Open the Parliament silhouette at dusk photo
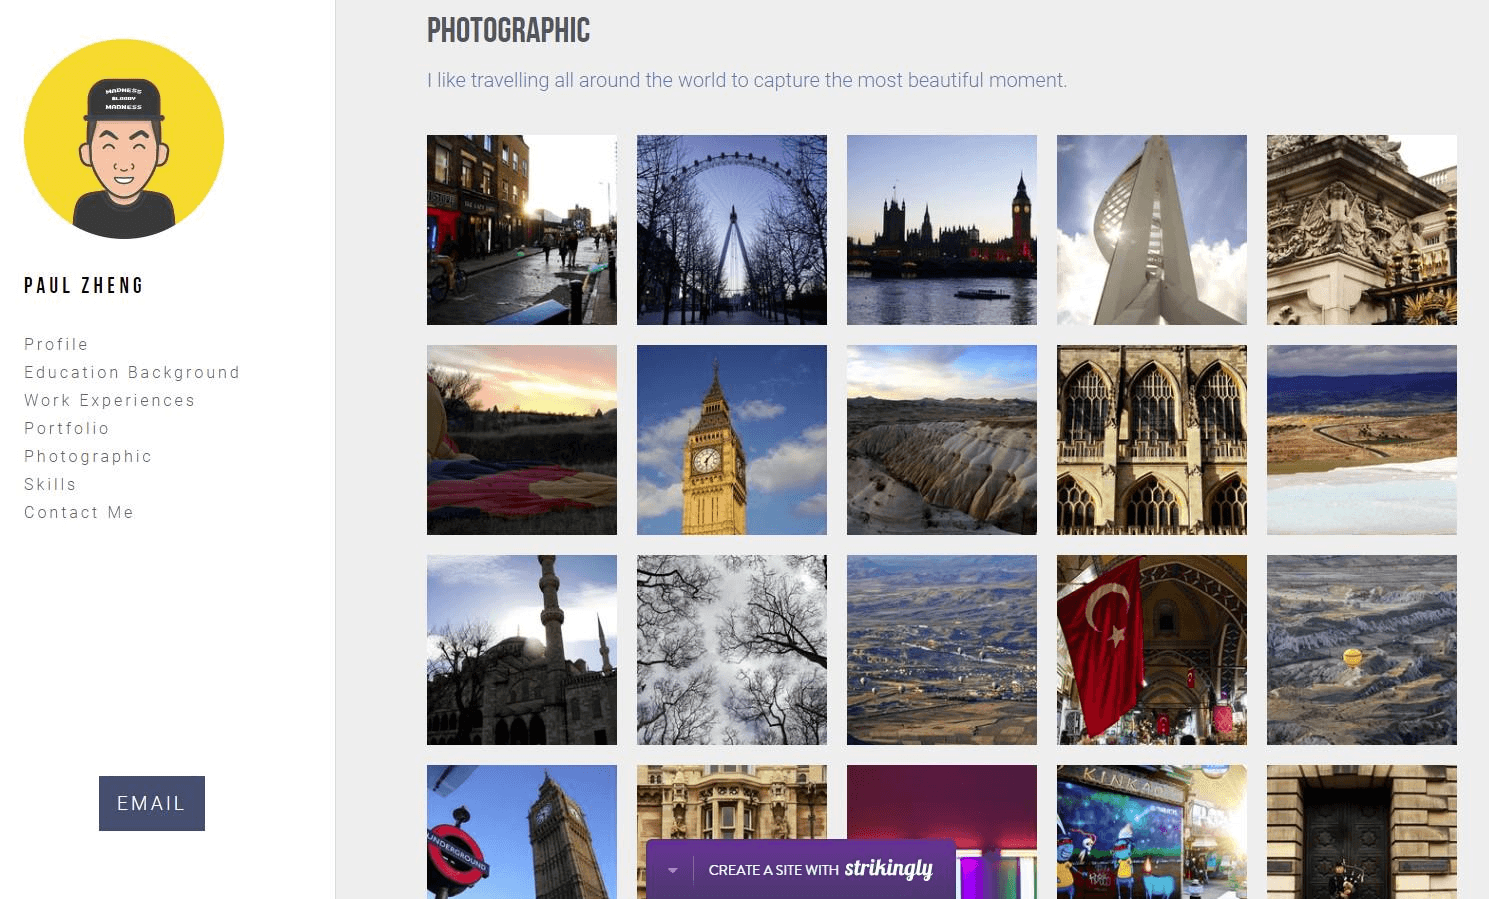Screen dimensions: 1489x899 pyautogui.click(x=942, y=230)
